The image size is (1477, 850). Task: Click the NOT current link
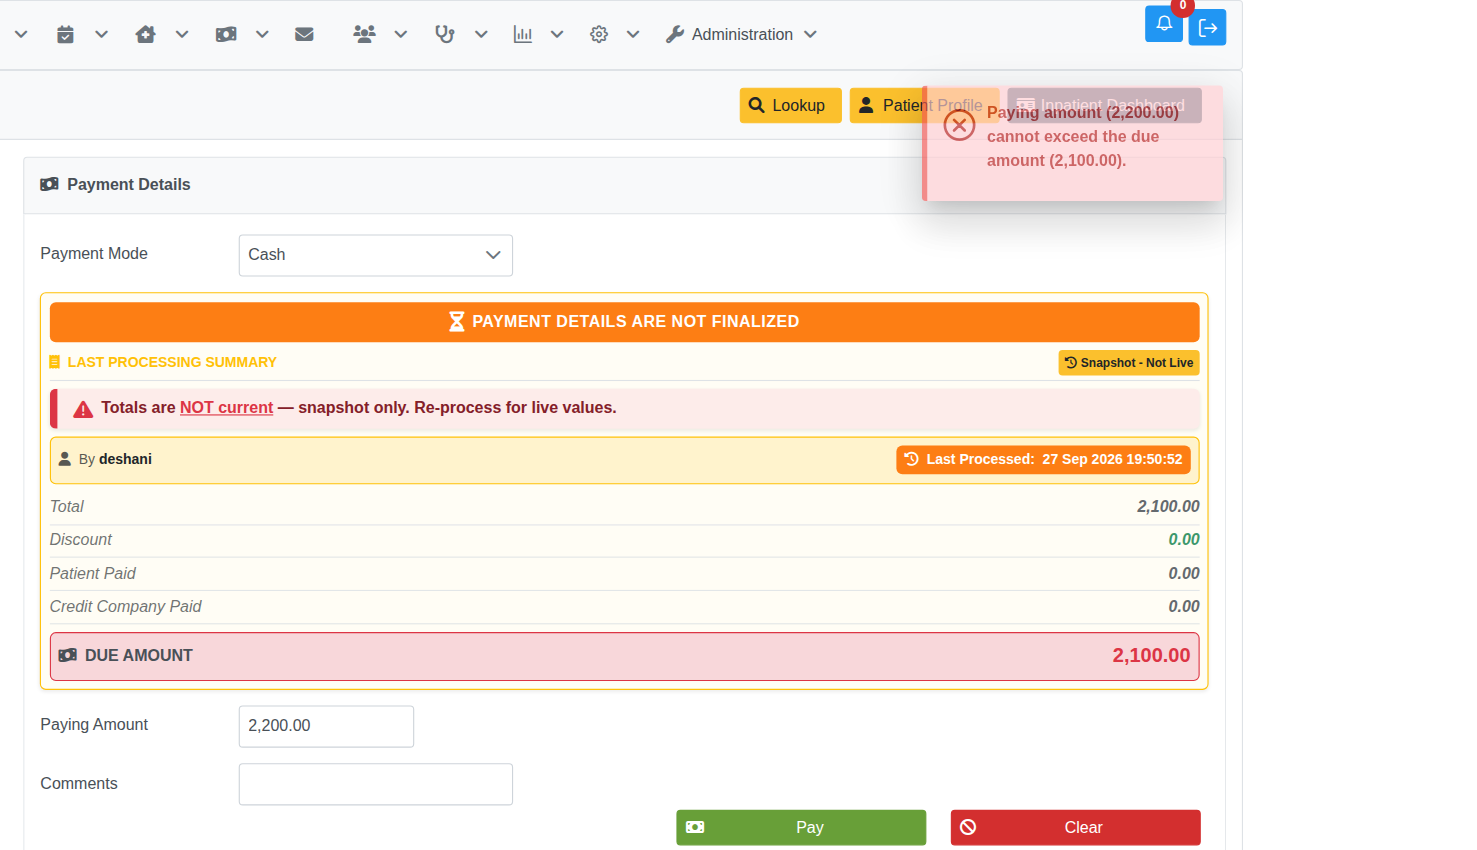(226, 407)
